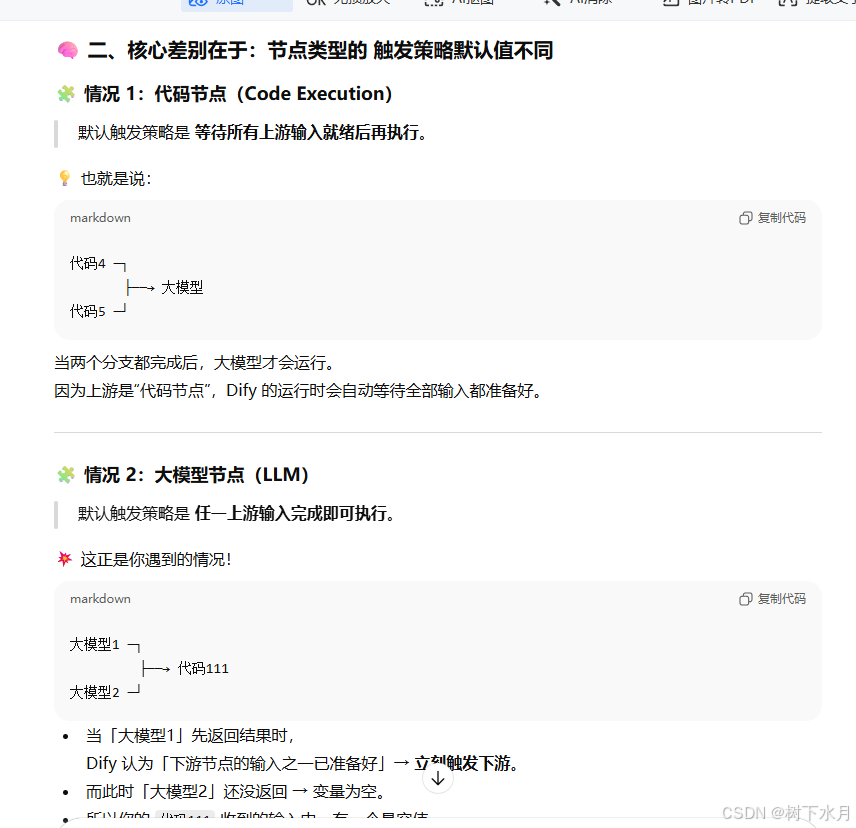
Task: Click the 代码5 line in the diagram
Action: (x=98, y=311)
